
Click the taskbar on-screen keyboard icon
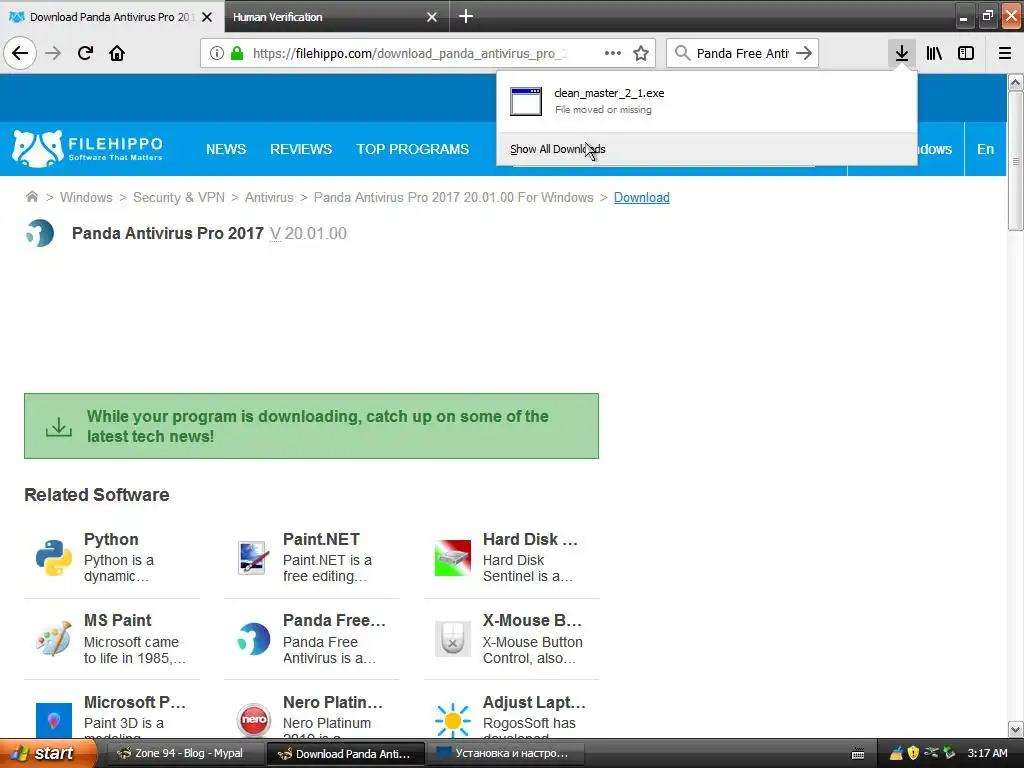click(858, 754)
